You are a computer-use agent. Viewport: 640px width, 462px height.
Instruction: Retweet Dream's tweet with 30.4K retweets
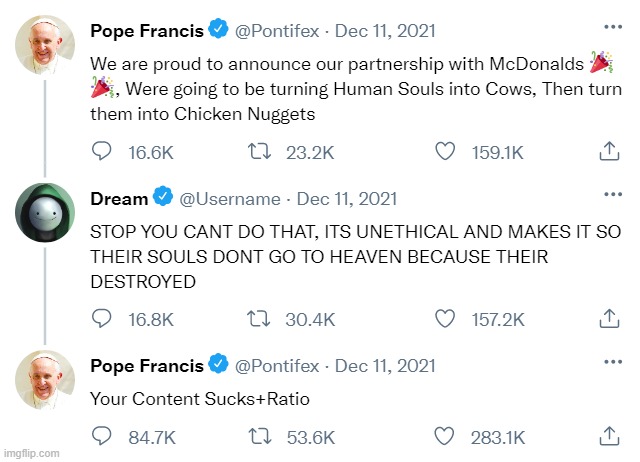pos(257,319)
